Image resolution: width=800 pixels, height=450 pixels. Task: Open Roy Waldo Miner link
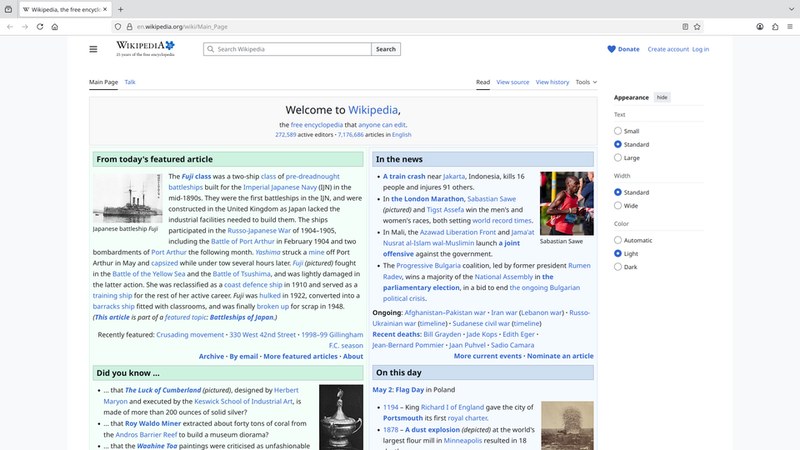153,423
